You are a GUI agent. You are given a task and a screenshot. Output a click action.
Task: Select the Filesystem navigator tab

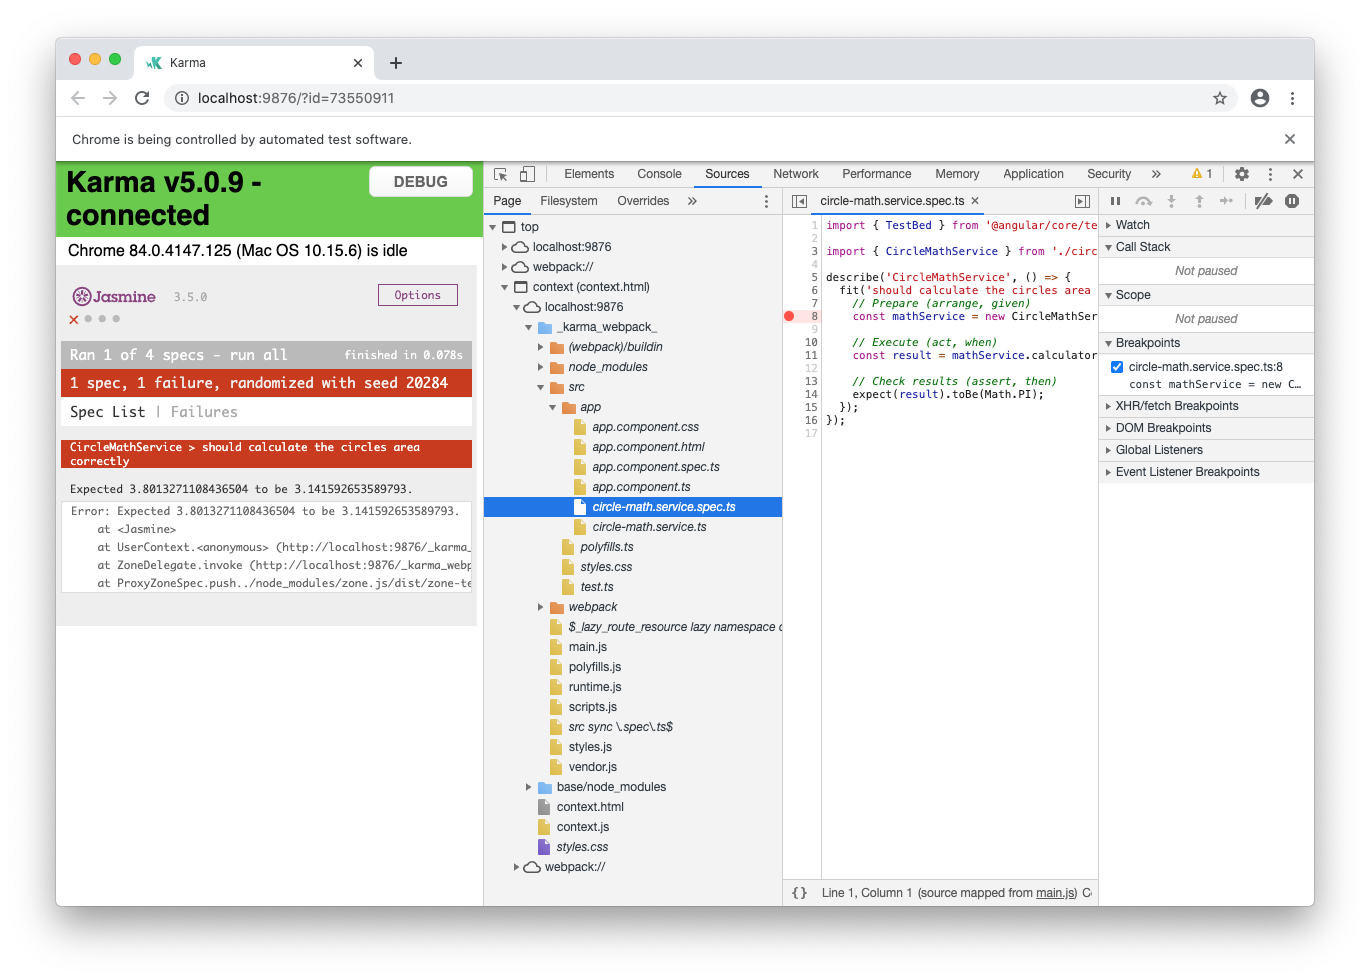(569, 201)
